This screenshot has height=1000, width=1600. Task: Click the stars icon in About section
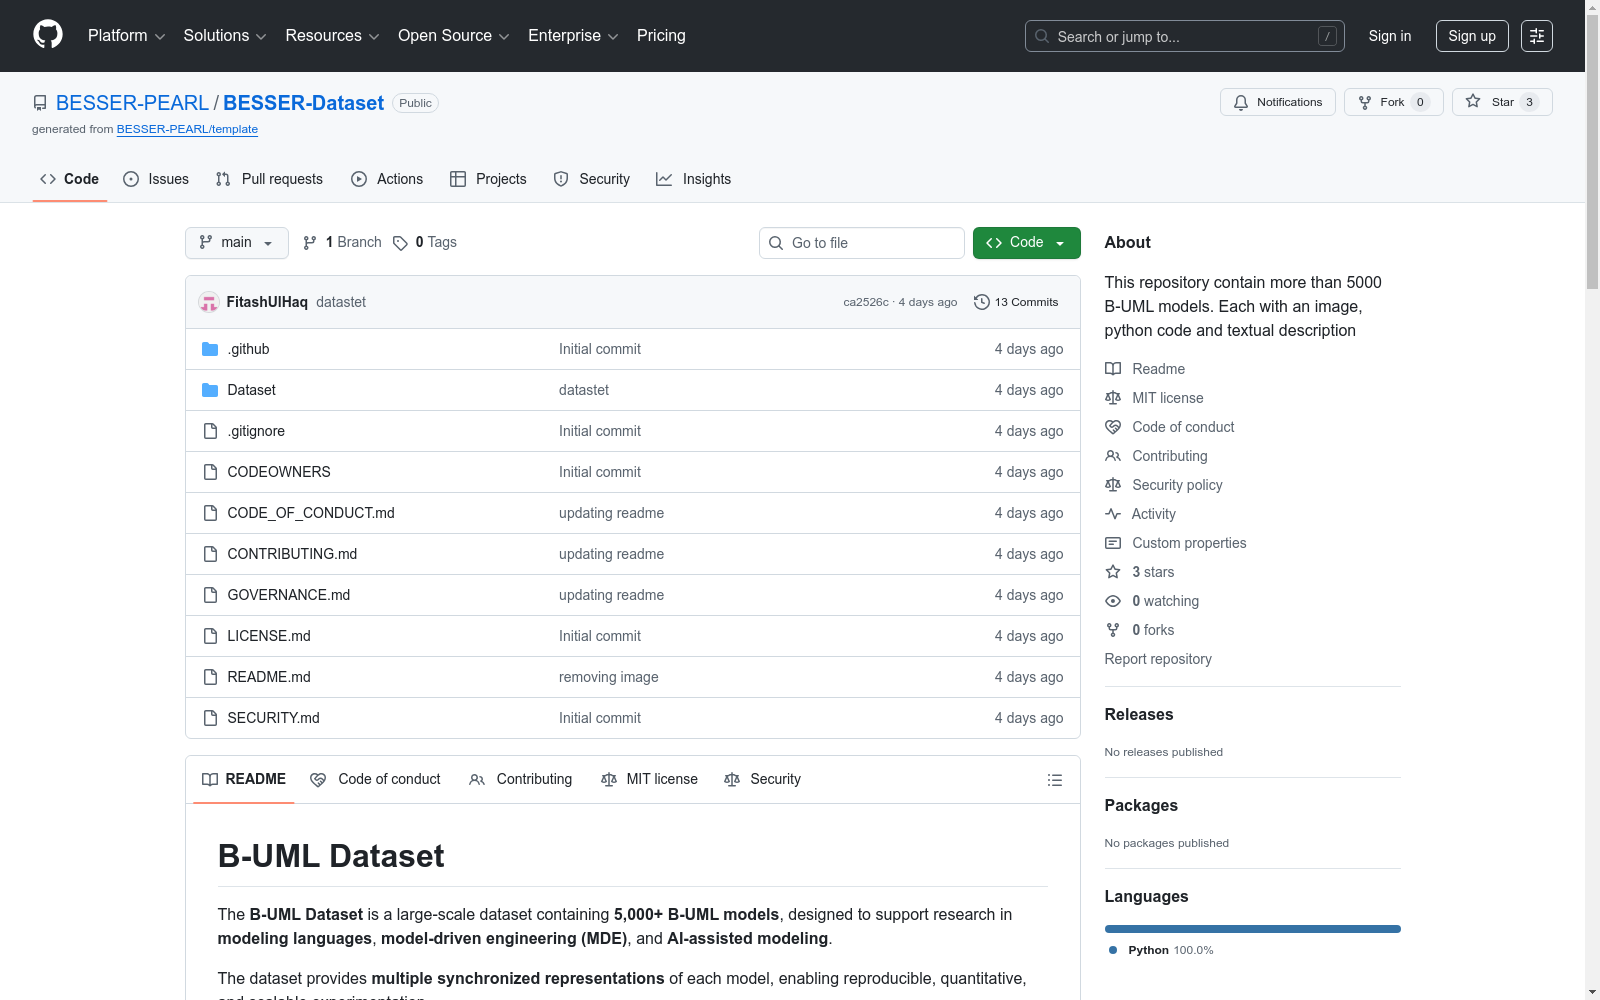[x=1113, y=572]
